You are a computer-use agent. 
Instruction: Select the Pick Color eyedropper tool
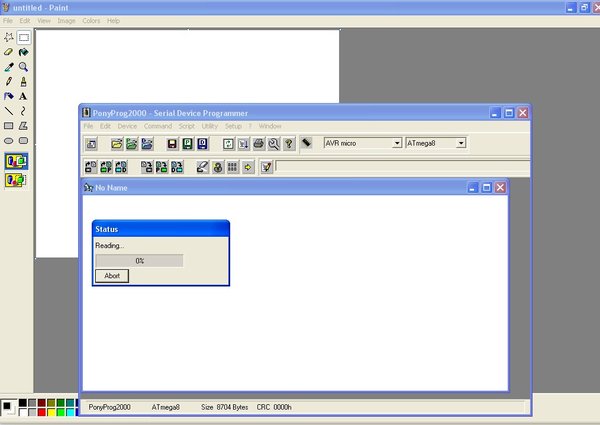9,67
